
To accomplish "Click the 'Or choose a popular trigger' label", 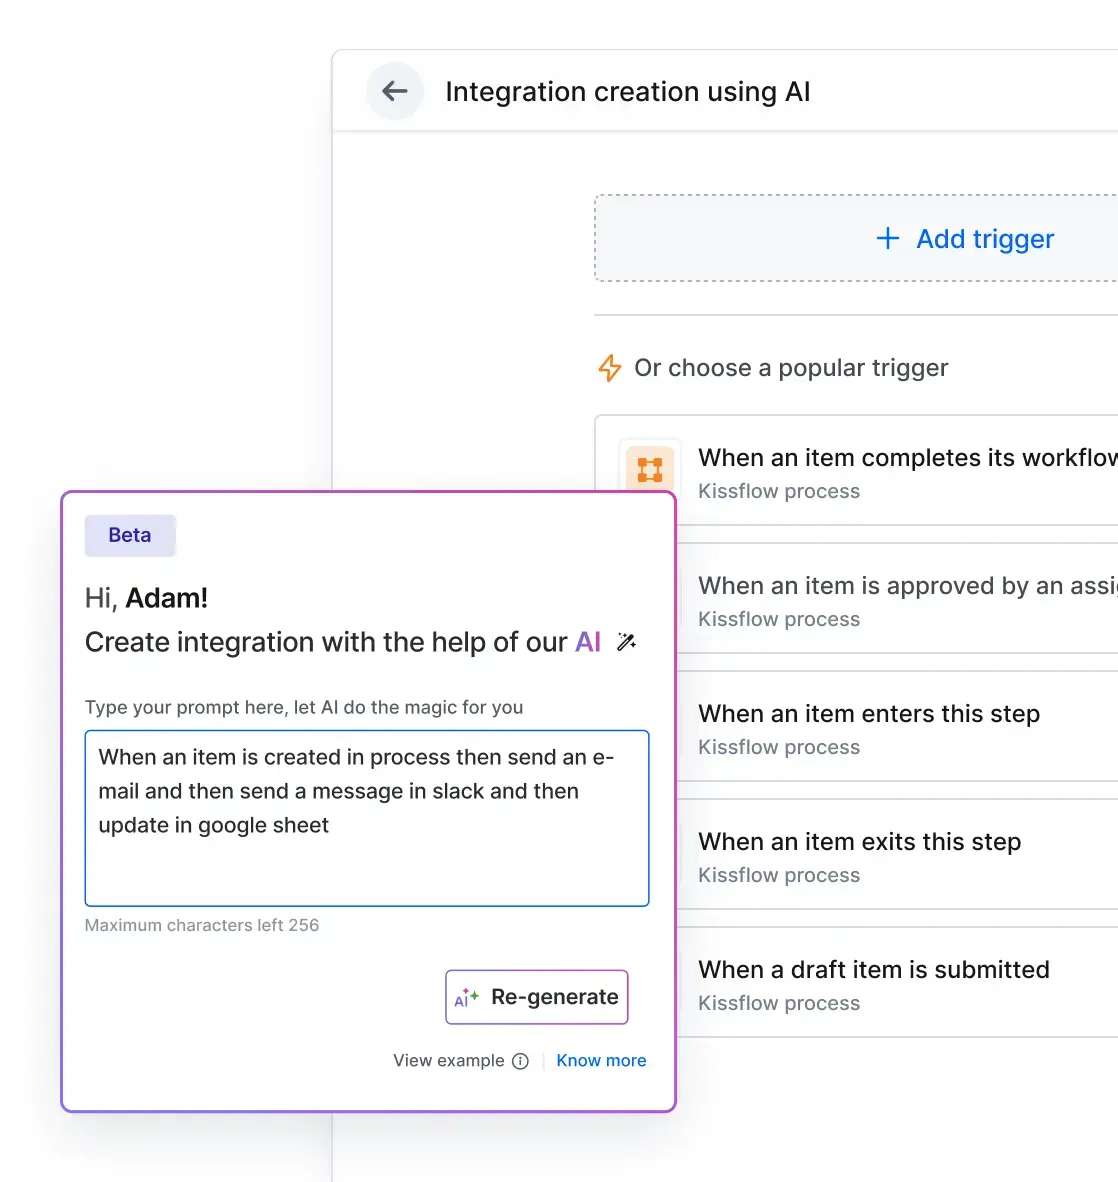I will point(791,368).
